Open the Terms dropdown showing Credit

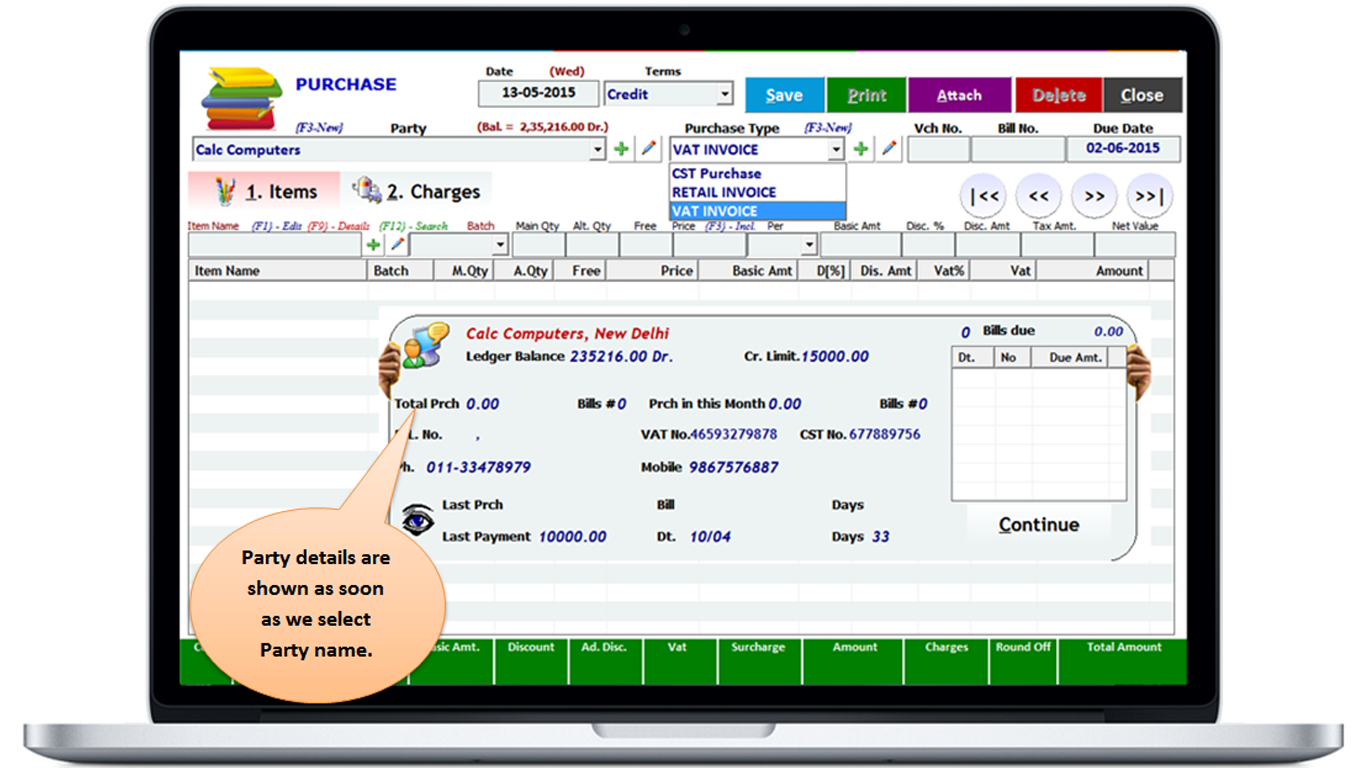pos(725,95)
